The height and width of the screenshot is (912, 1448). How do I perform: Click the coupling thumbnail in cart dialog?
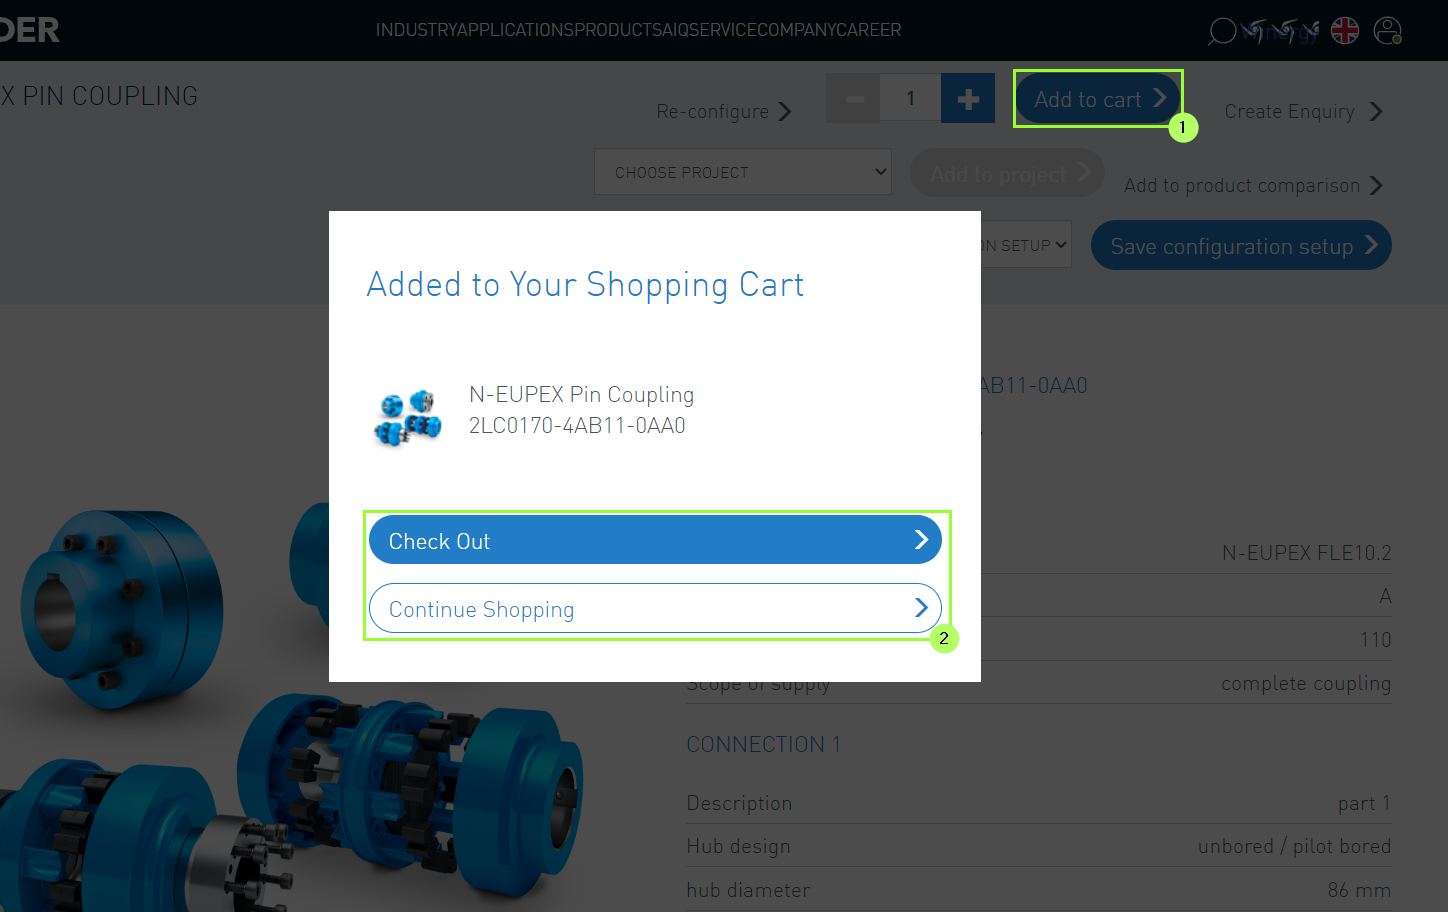click(x=408, y=416)
